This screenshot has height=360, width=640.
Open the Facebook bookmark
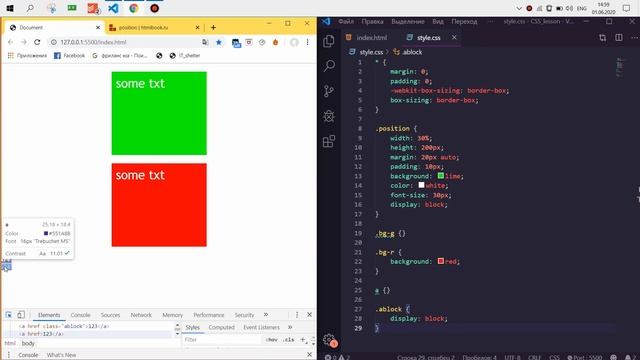click(69, 56)
